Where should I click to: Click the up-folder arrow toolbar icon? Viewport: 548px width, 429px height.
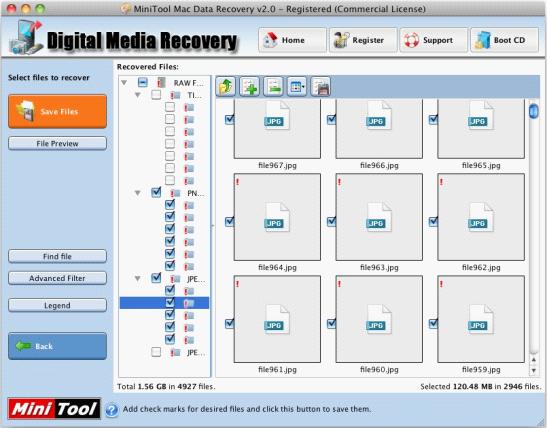[x=225, y=86]
